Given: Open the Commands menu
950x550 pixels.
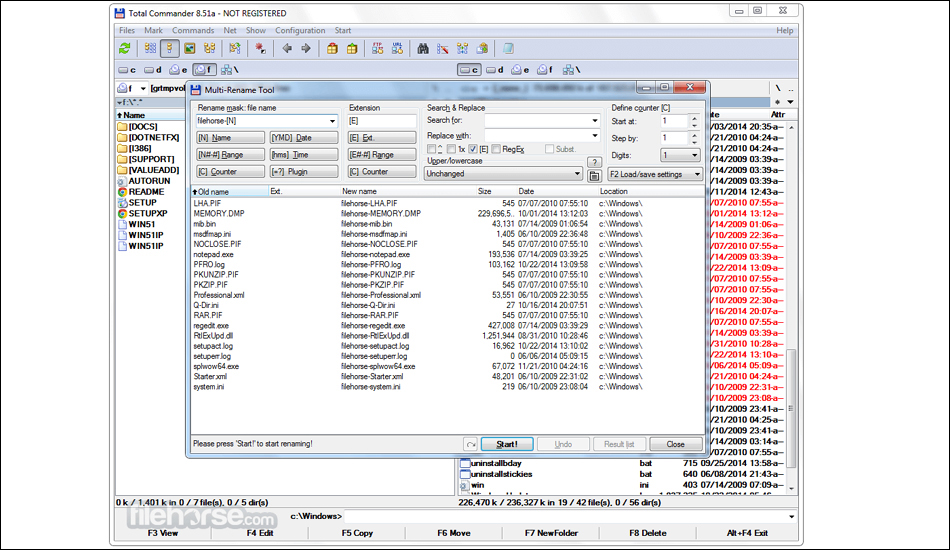Looking at the screenshot, I should point(193,30).
